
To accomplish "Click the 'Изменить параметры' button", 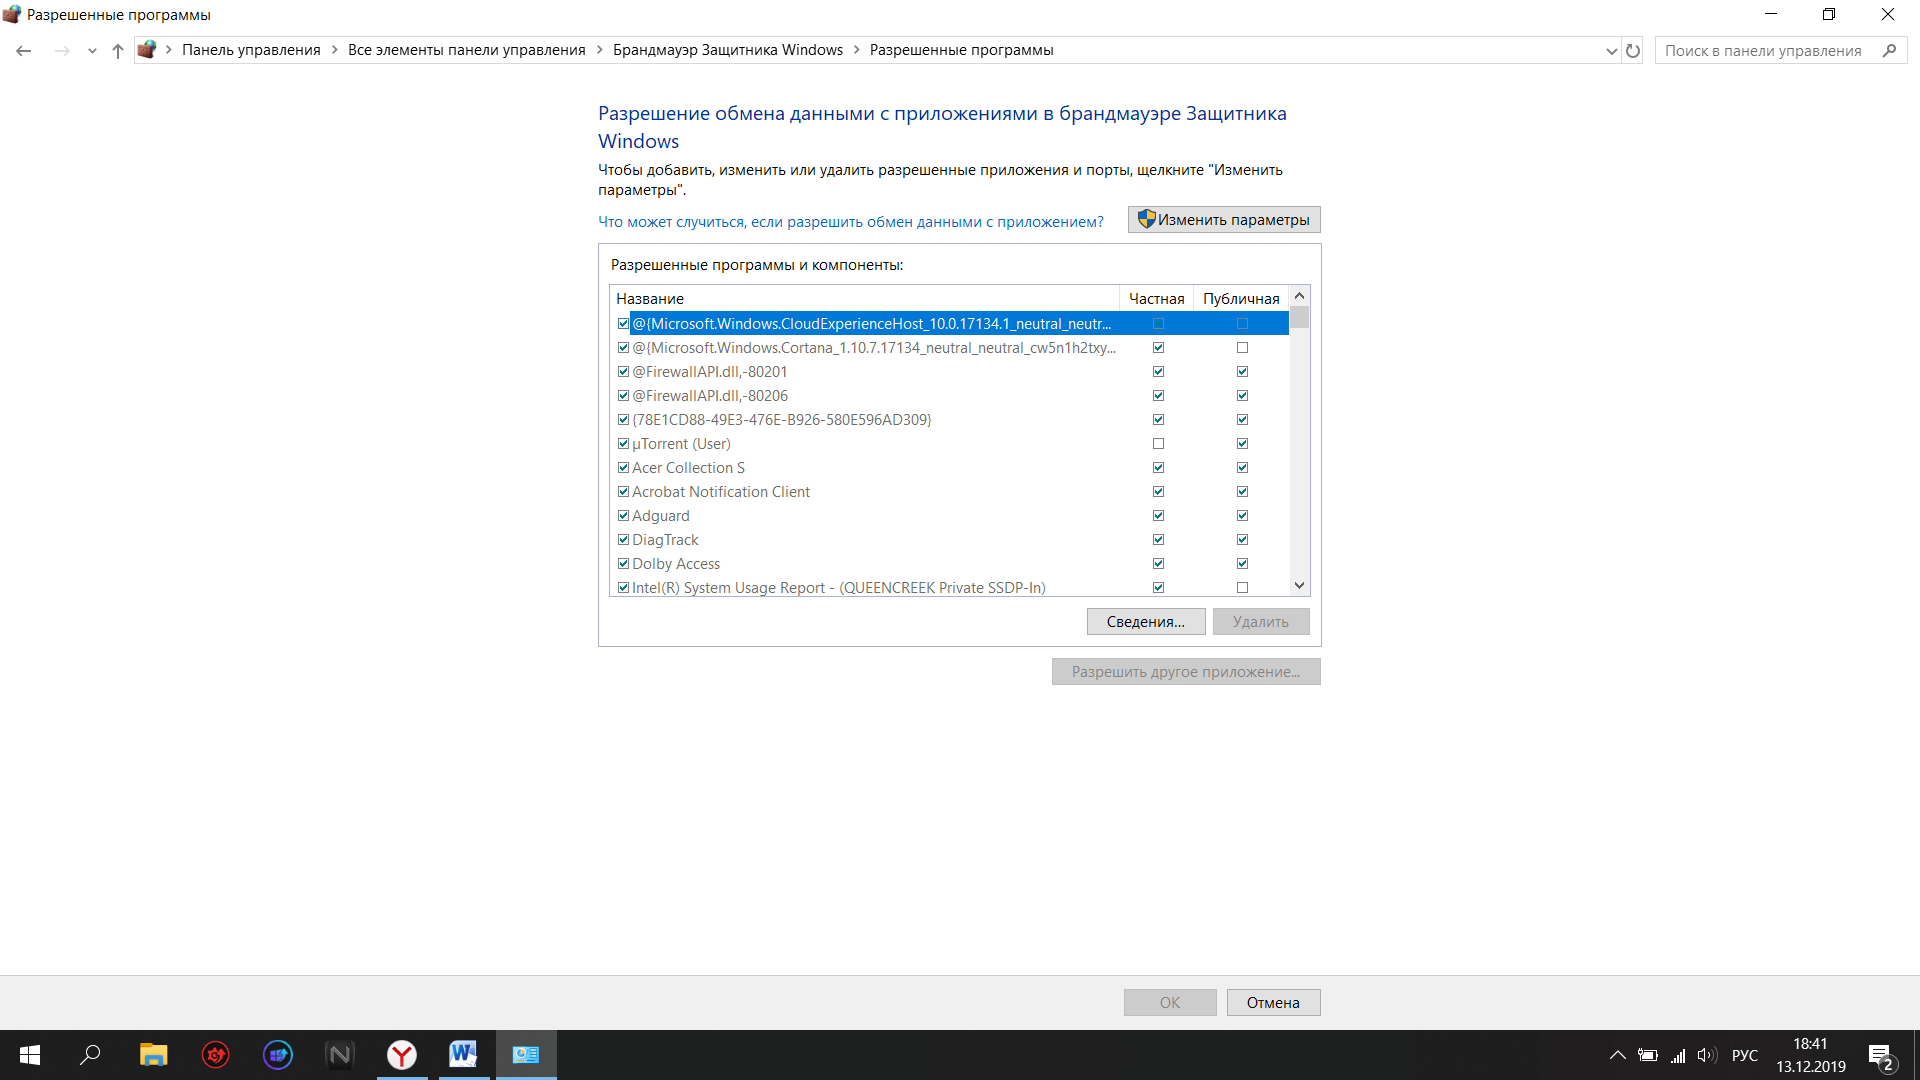I will click(x=1224, y=220).
